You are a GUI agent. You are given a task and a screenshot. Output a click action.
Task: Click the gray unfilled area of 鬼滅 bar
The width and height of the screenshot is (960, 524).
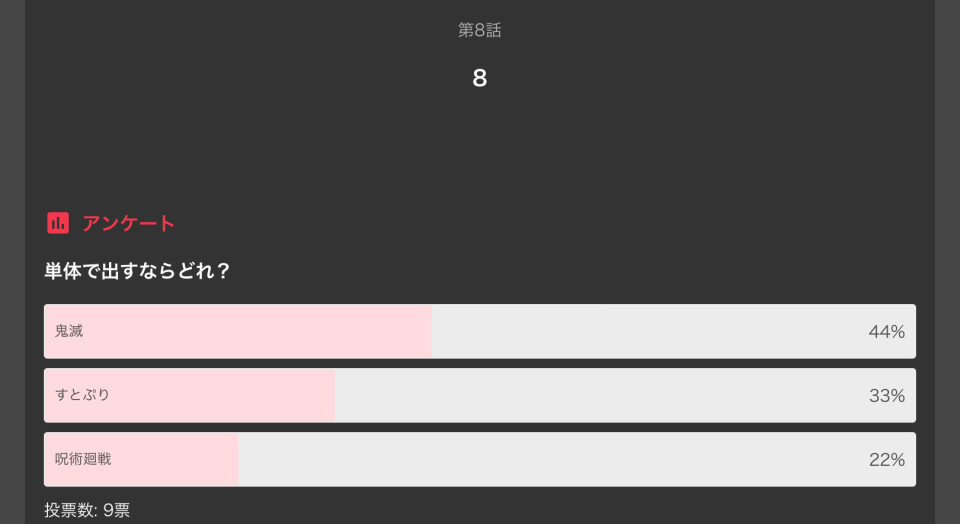click(x=649, y=331)
